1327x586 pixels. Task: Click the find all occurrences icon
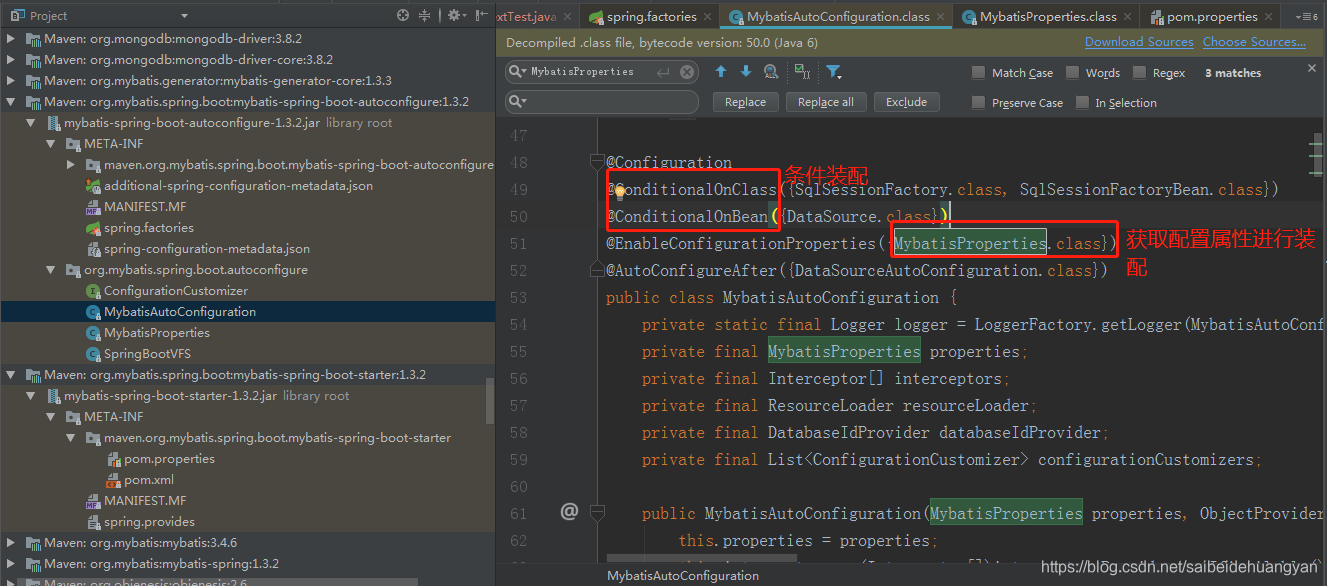pos(771,72)
